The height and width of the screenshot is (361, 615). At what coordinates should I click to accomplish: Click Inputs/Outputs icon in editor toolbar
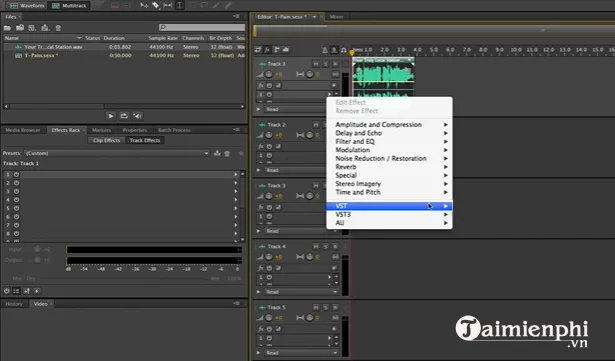(258, 49)
